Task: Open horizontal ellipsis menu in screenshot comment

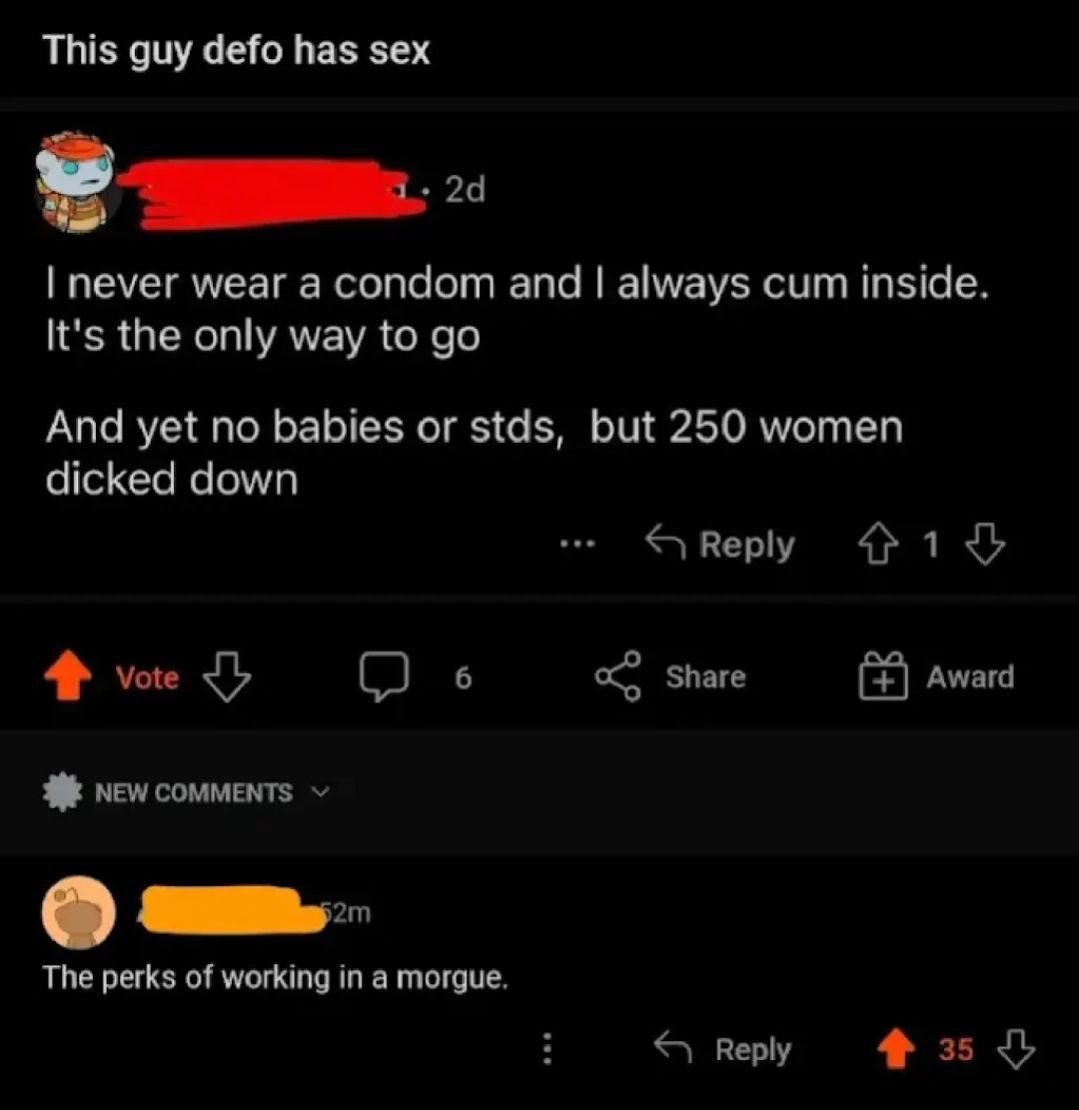Action: click(x=577, y=545)
